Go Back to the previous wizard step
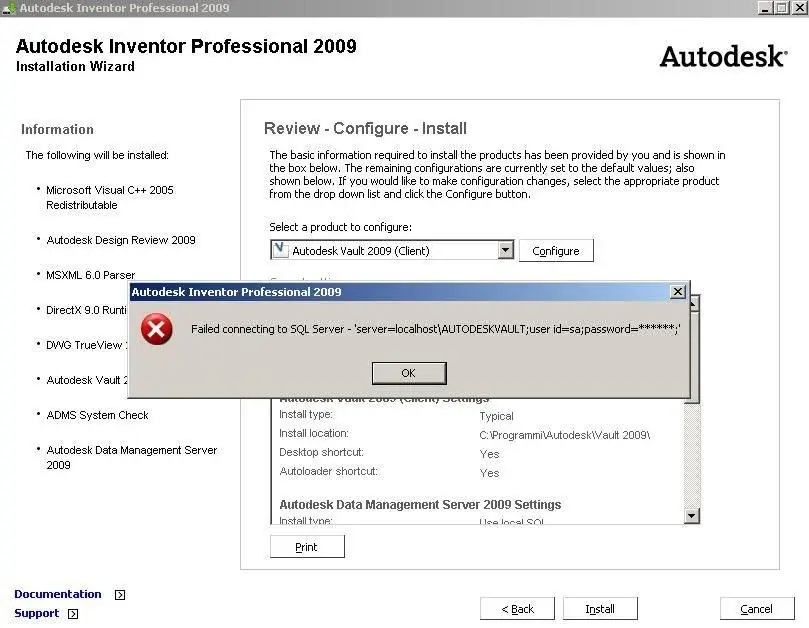The width and height of the screenshot is (809, 628). coord(517,609)
